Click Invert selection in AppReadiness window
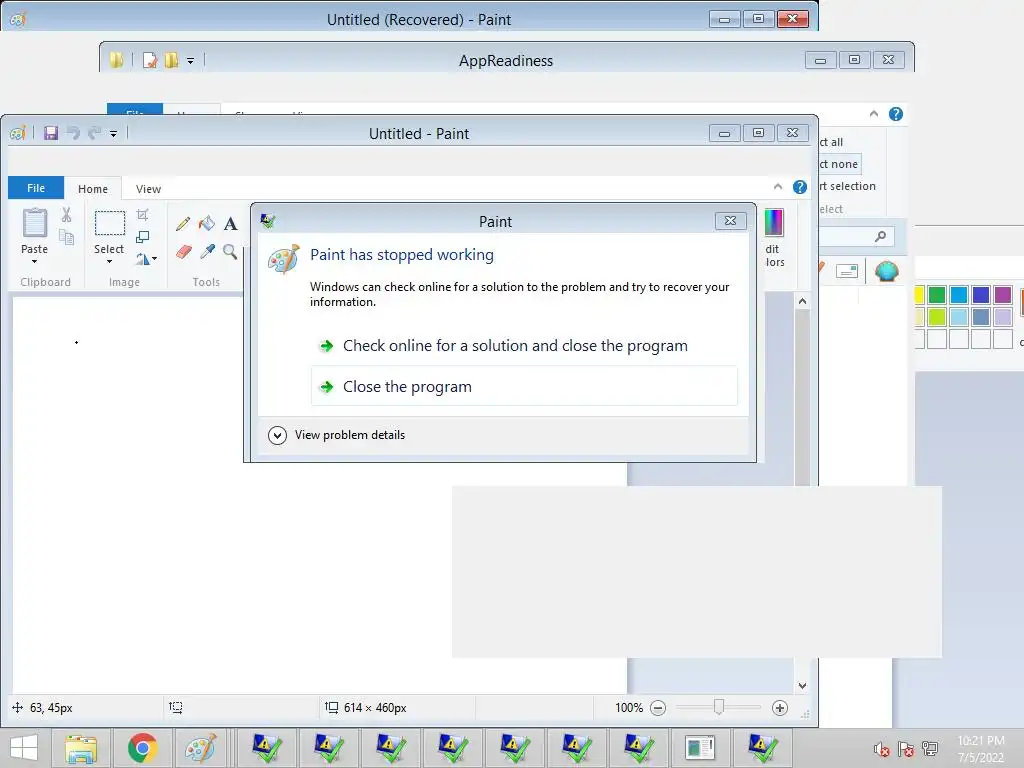Viewport: 1024px width, 768px height. coord(847,186)
